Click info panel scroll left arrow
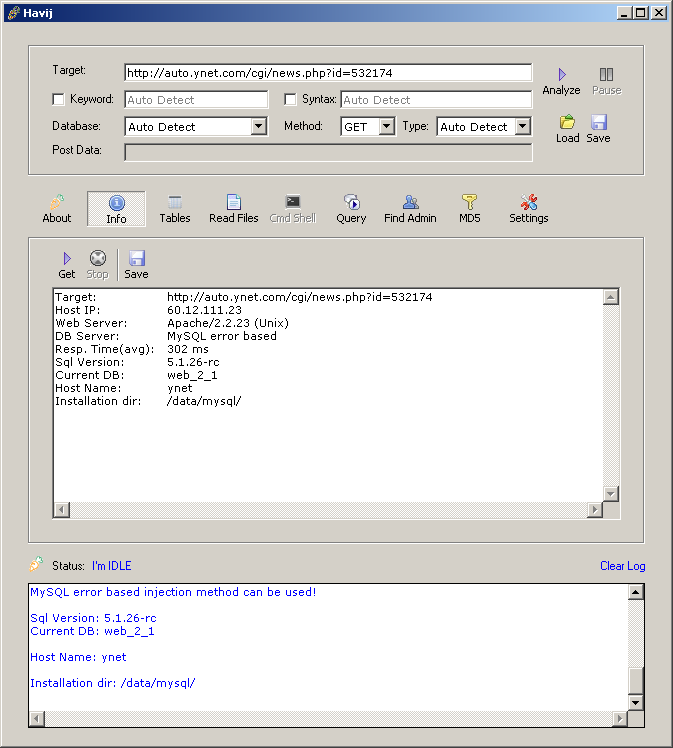 click(62, 509)
